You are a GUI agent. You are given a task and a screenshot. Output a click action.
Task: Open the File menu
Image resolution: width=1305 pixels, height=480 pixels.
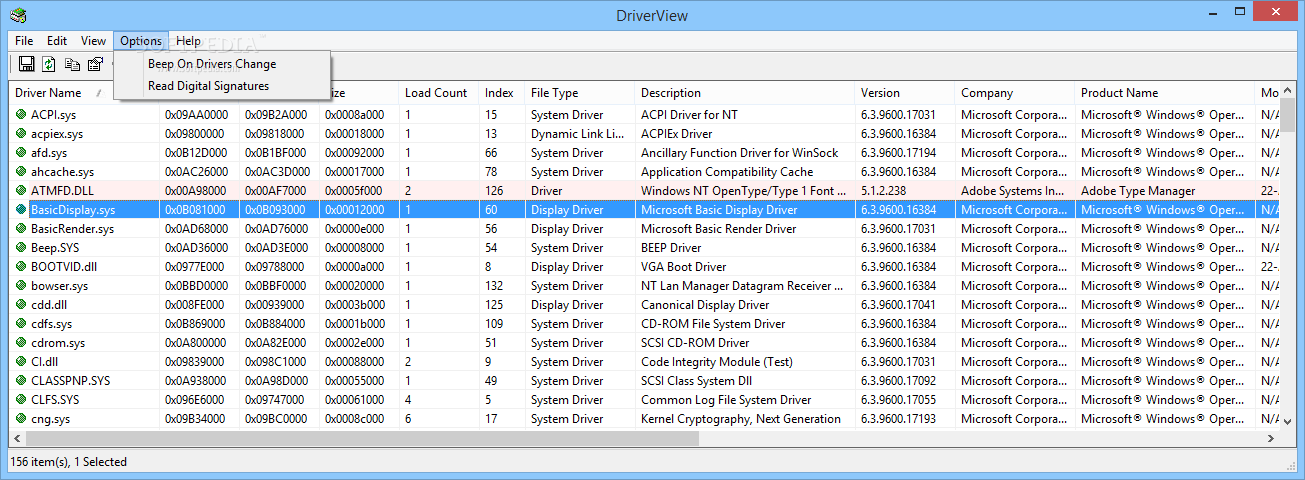[24, 41]
